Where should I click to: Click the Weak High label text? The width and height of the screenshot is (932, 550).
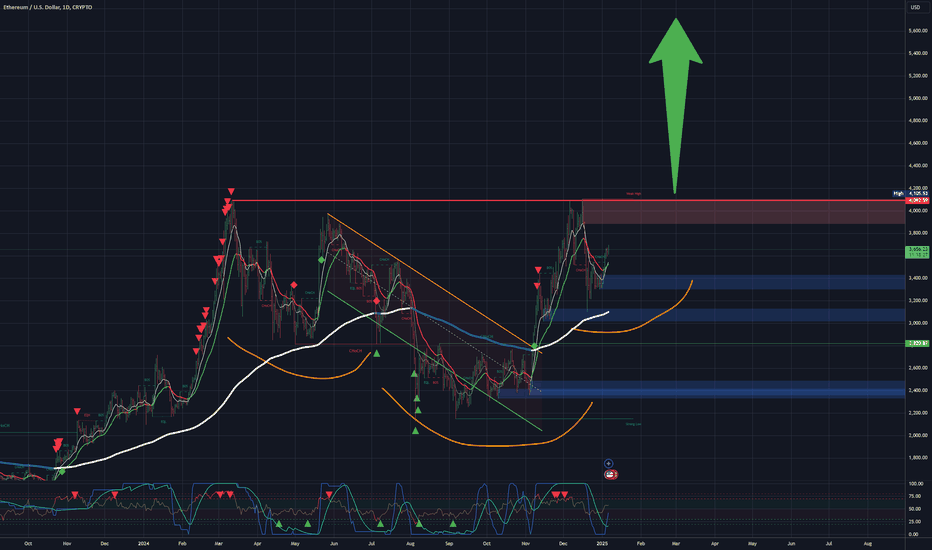(633, 194)
